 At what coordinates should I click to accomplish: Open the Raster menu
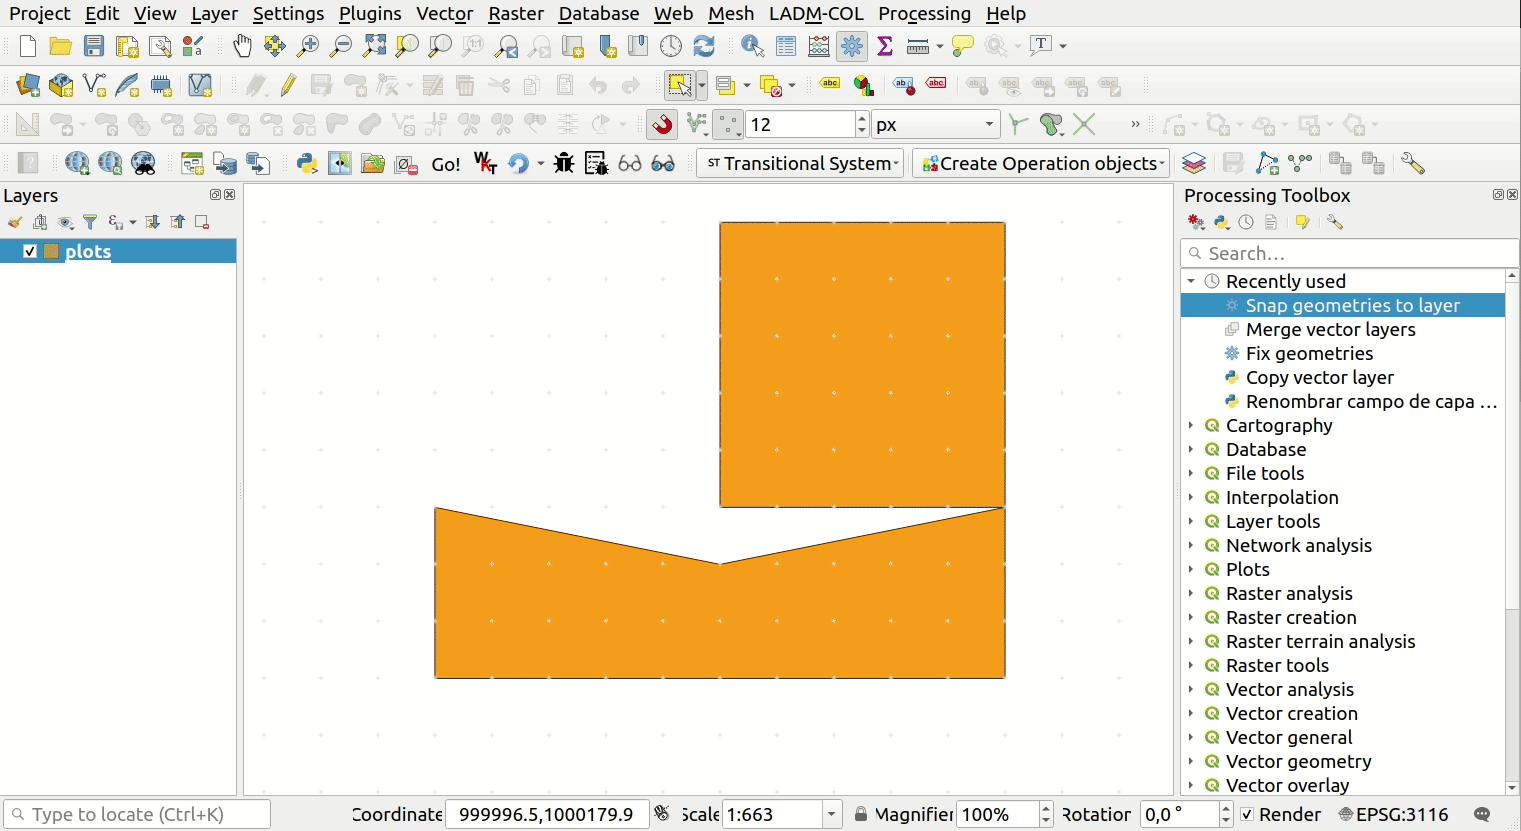pyautogui.click(x=515, y=14)
